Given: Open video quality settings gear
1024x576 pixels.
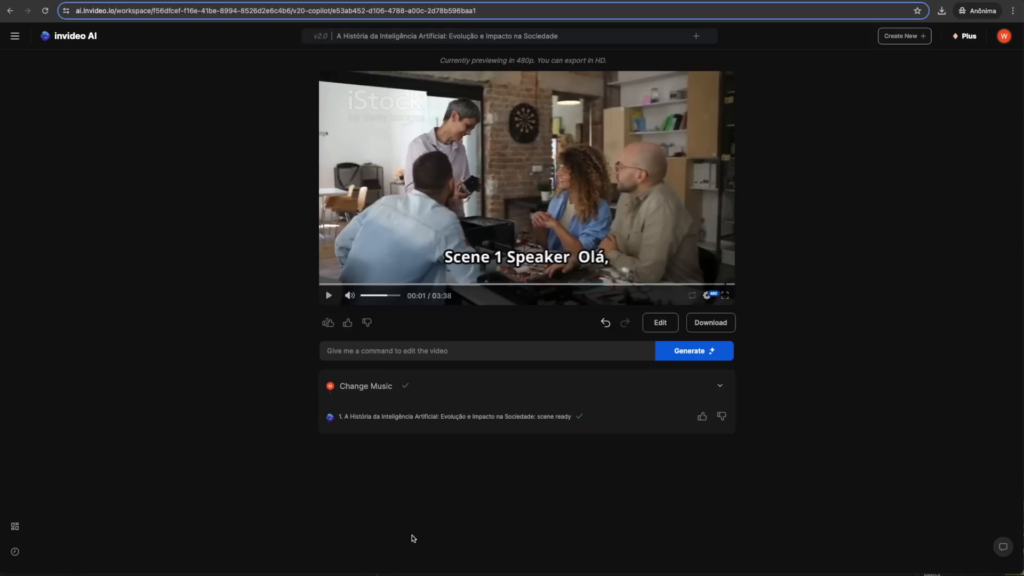Looking at the screenshot, I should click(708, 295).
